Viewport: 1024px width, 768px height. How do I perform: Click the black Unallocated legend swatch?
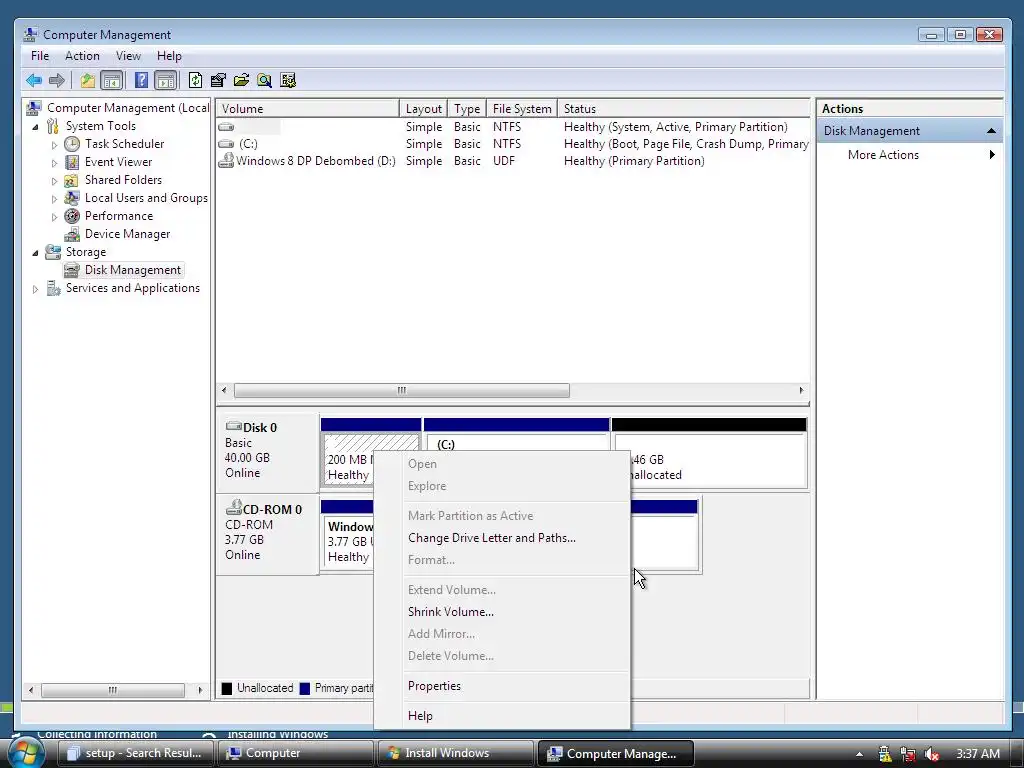[x=227, y=688]
